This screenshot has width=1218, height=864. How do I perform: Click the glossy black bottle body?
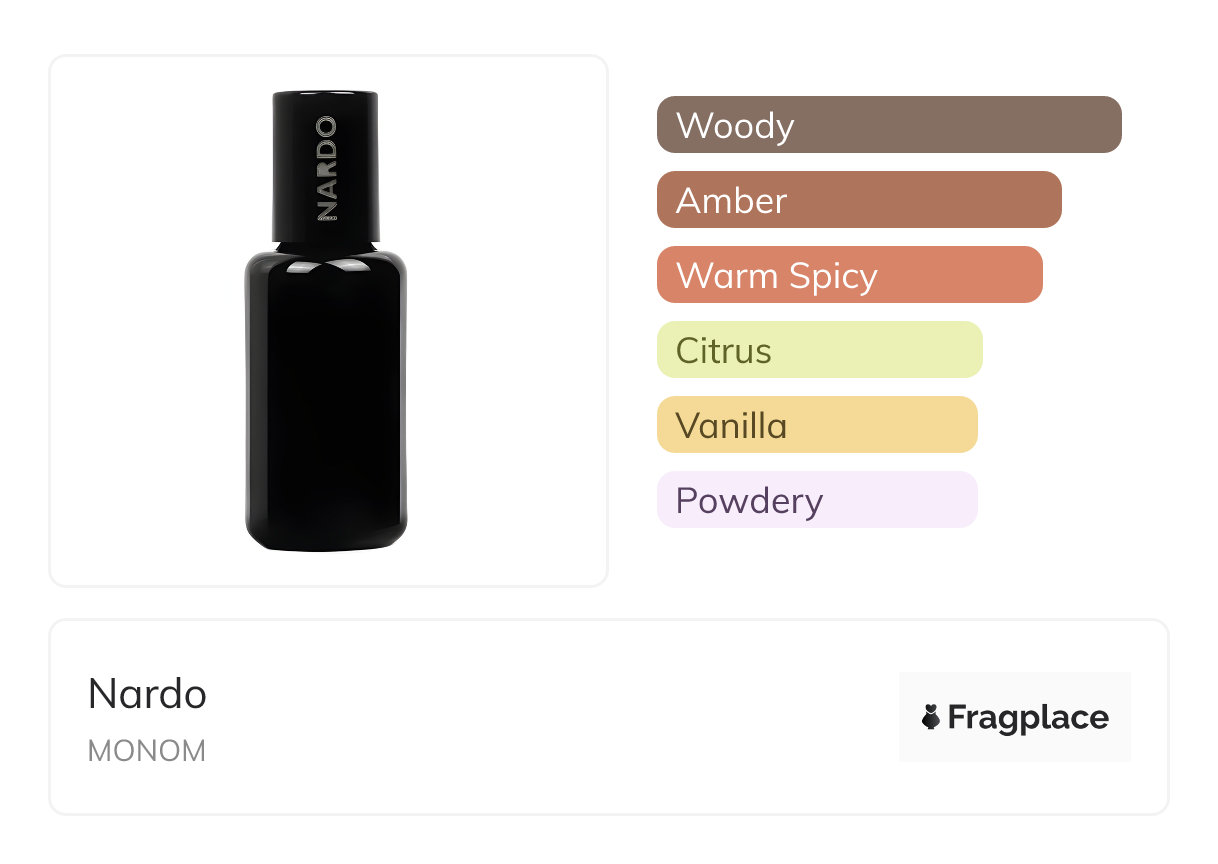(x=326, y=400)
